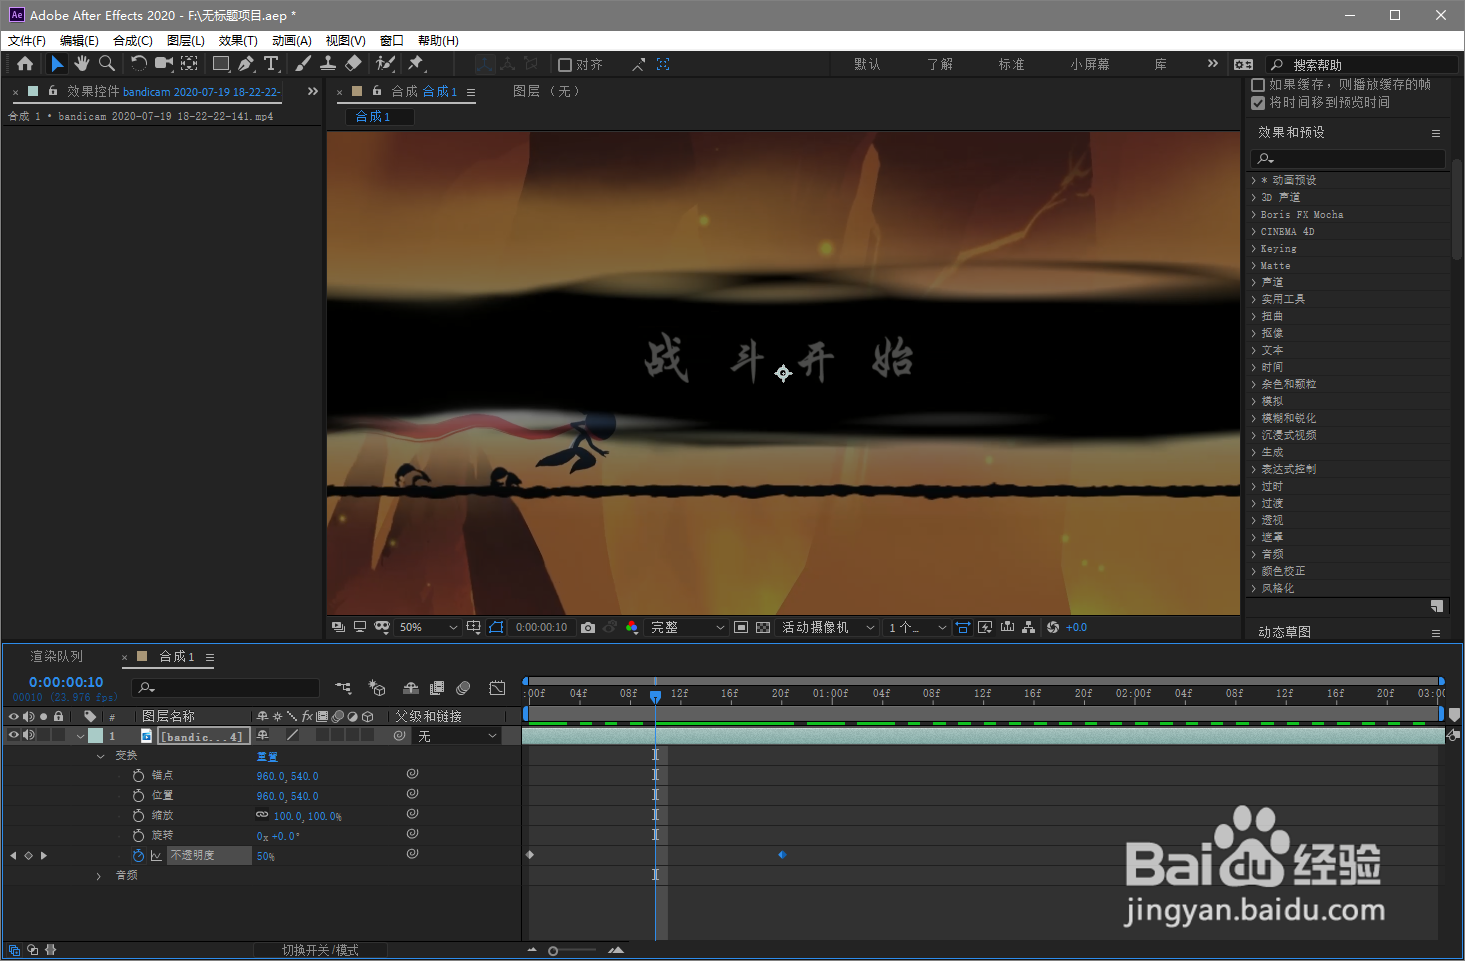Select the Horizontal Type tool
Viewport: 1465px width, 961px height.
pyautogui.click(x=271, y=64)
